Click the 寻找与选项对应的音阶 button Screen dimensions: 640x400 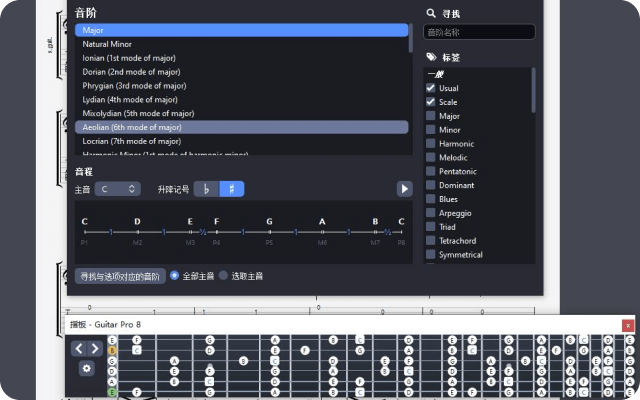(120, 276)
